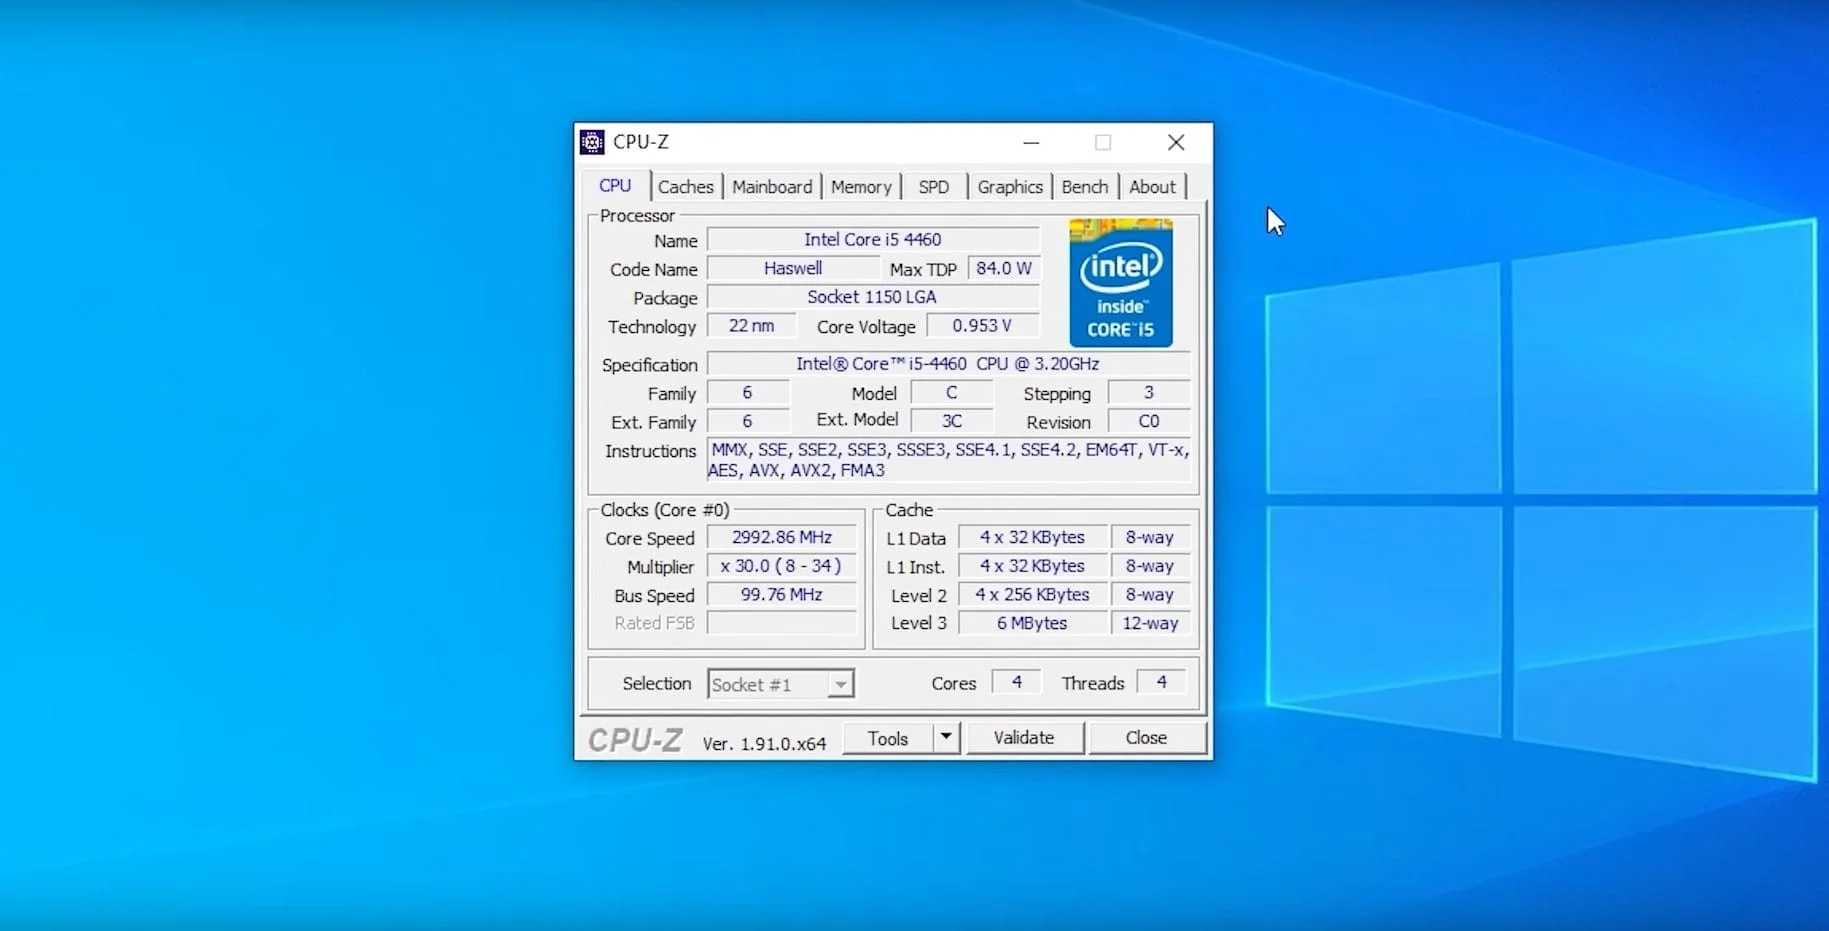
Task: Click the Stepping value 3
Action: tap(1149, 393)
